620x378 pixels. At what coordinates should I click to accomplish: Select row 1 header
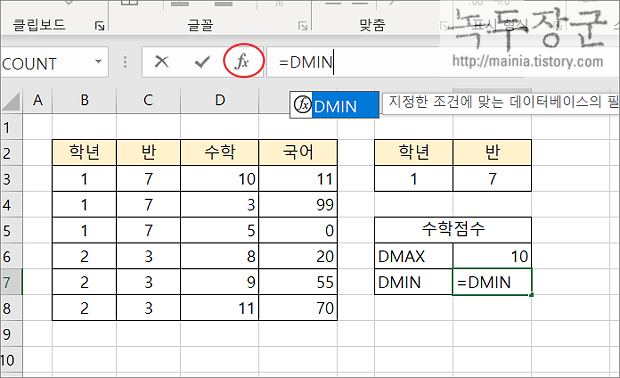coord(11,127)
